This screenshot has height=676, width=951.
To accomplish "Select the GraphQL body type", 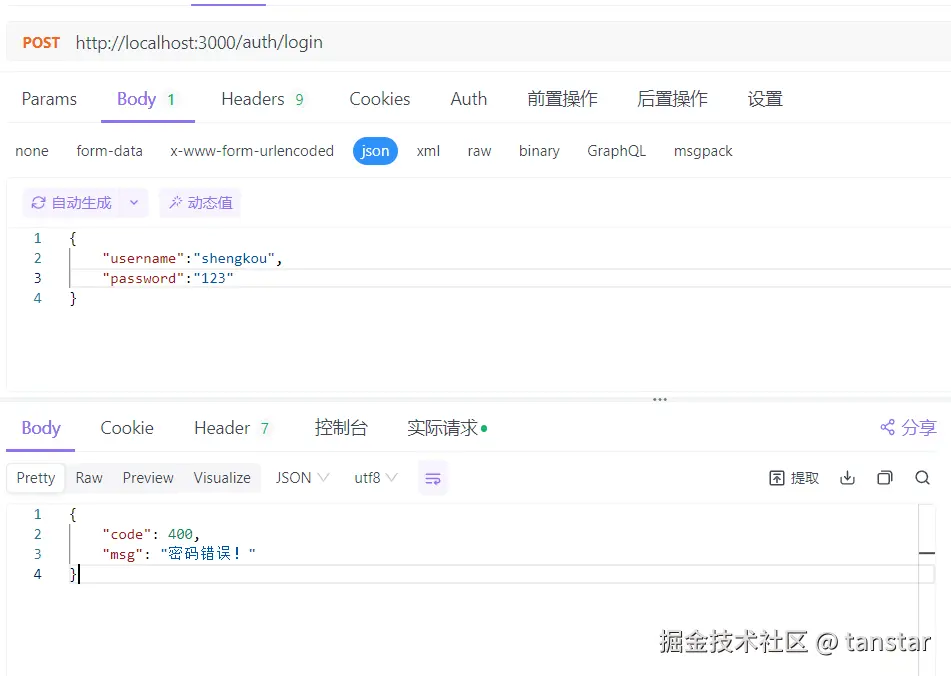I will [x=616, y=151].
